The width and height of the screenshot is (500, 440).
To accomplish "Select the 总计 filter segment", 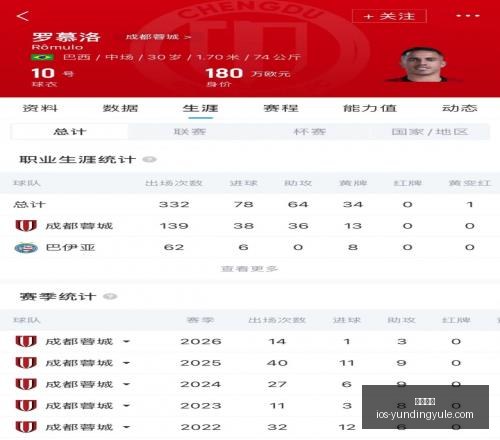I will (x=69, y=131).
